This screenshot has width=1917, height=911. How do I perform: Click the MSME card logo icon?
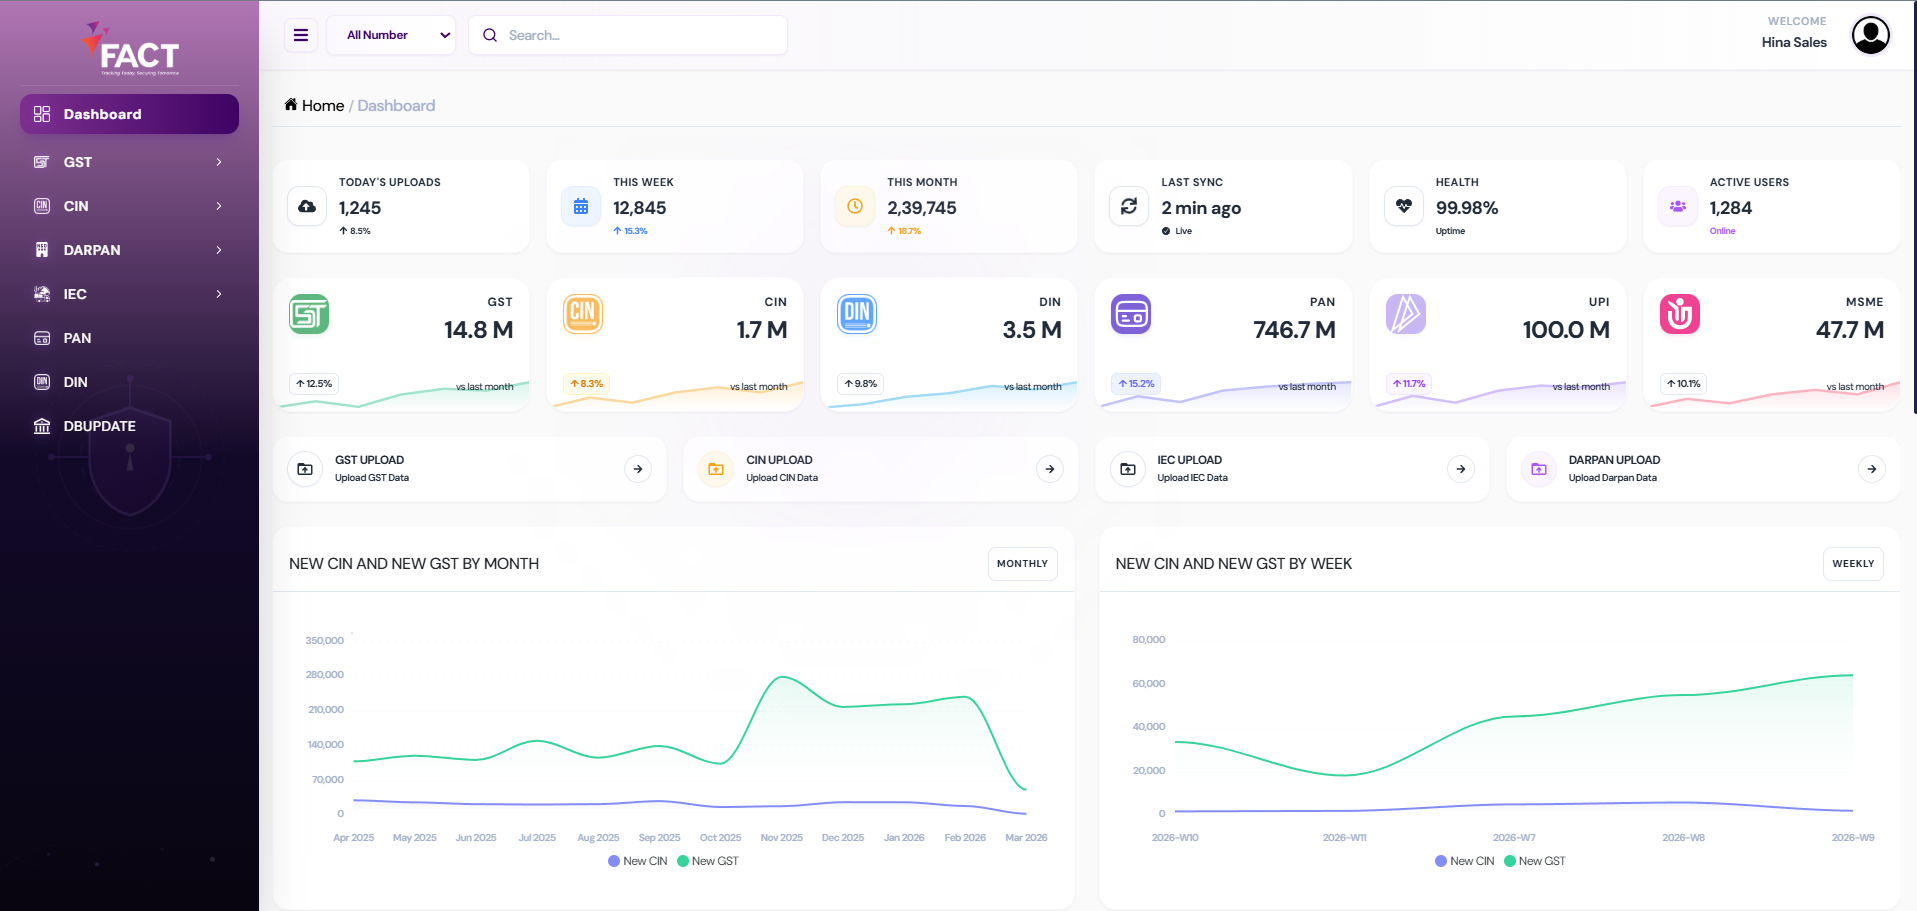1680,314
